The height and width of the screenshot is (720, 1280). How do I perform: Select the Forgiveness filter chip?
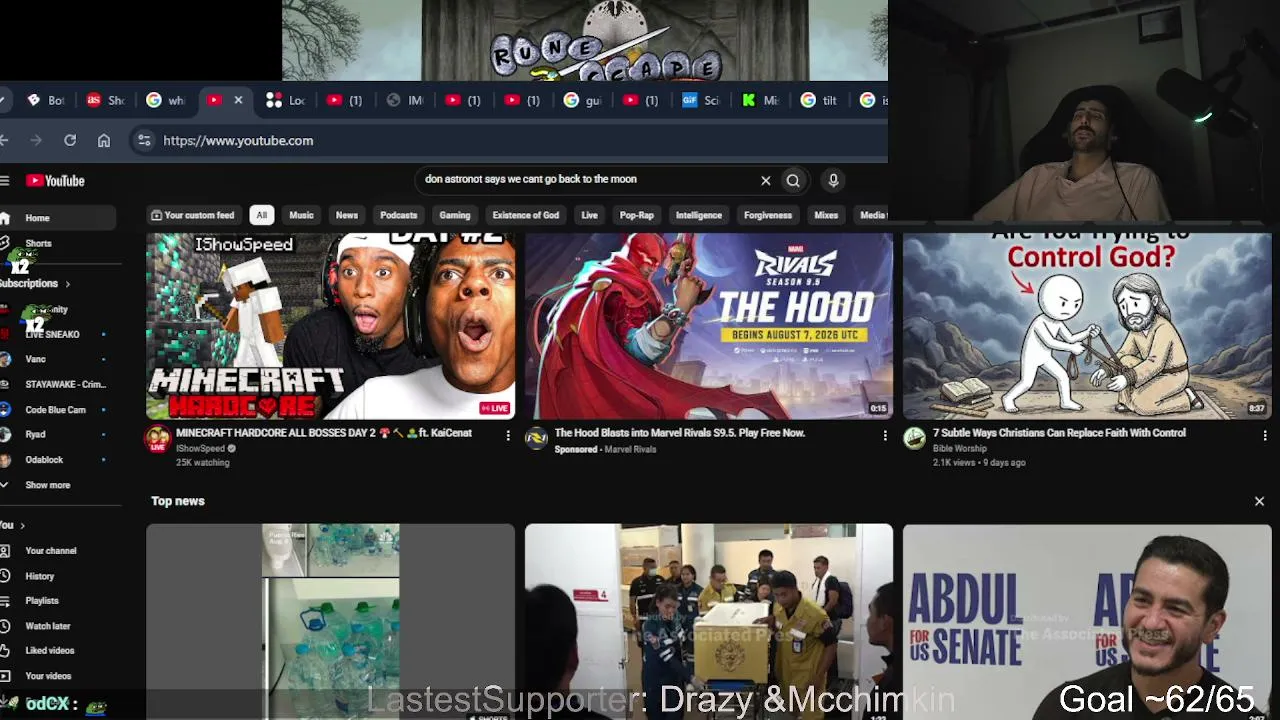click(768, 215)
